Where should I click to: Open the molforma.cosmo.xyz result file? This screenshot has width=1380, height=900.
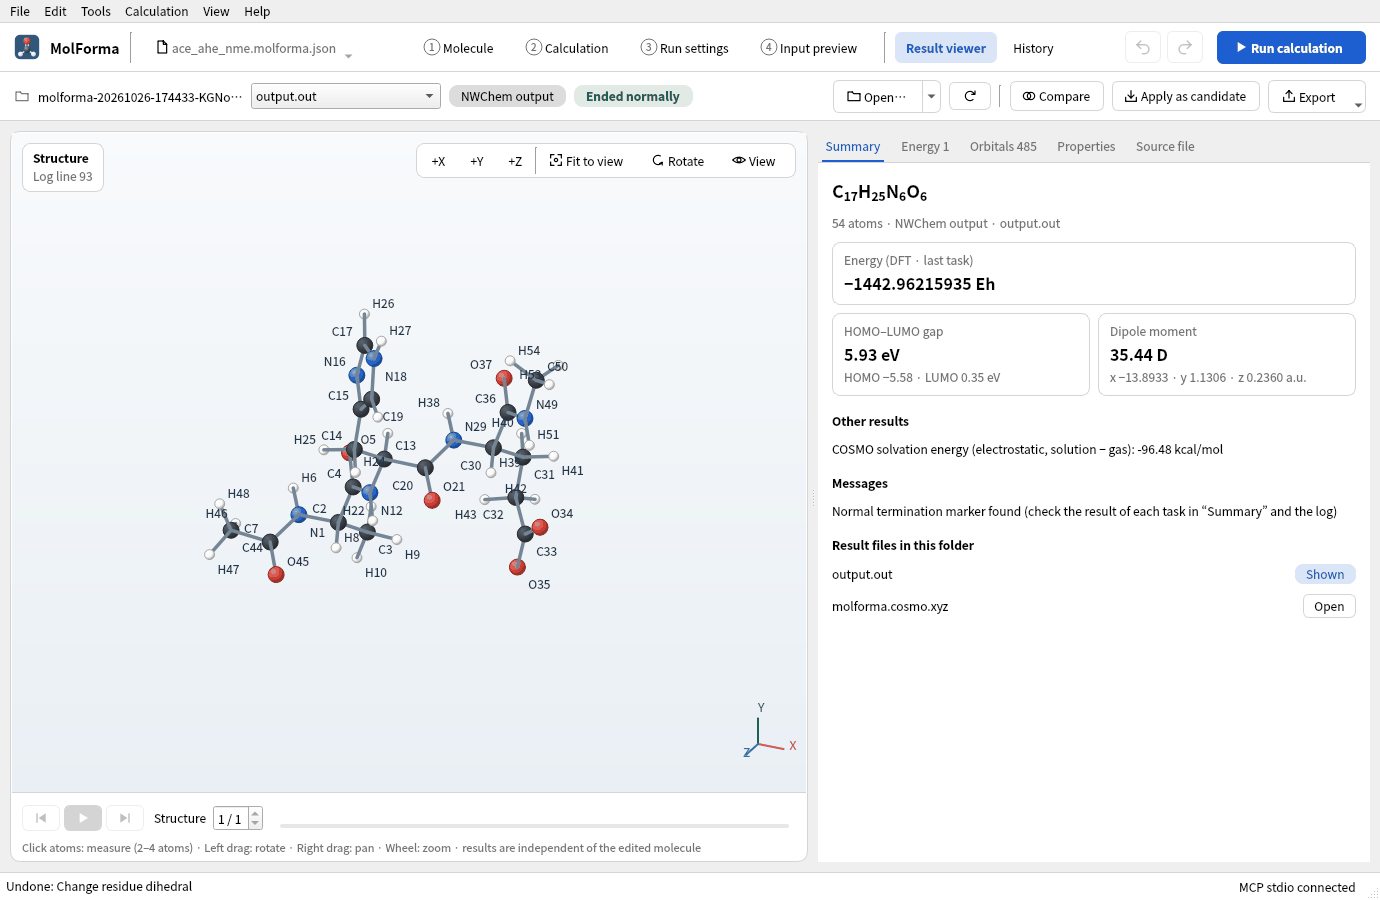[x=1329, y=606]
